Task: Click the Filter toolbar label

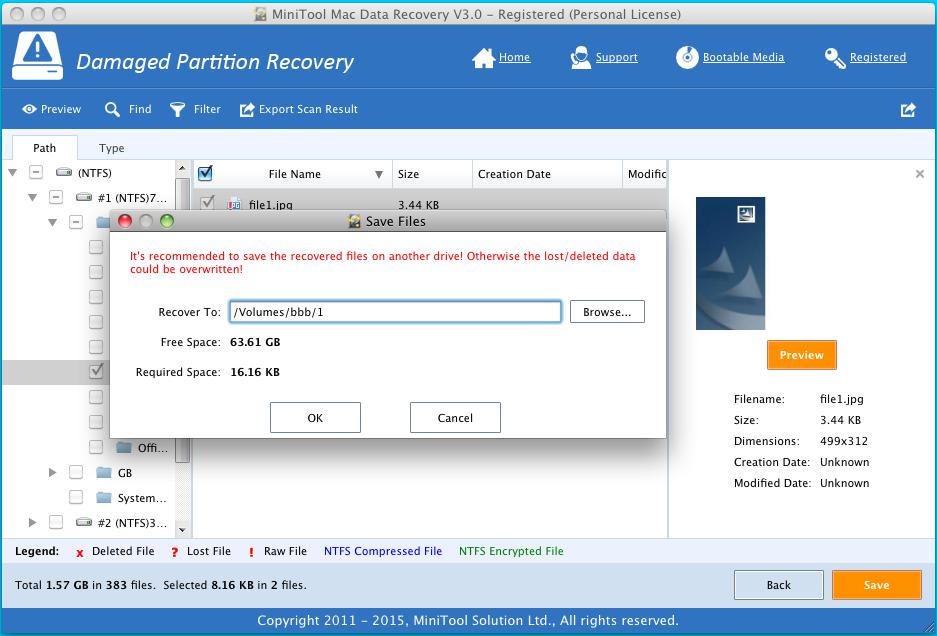Action: point(207,109)
